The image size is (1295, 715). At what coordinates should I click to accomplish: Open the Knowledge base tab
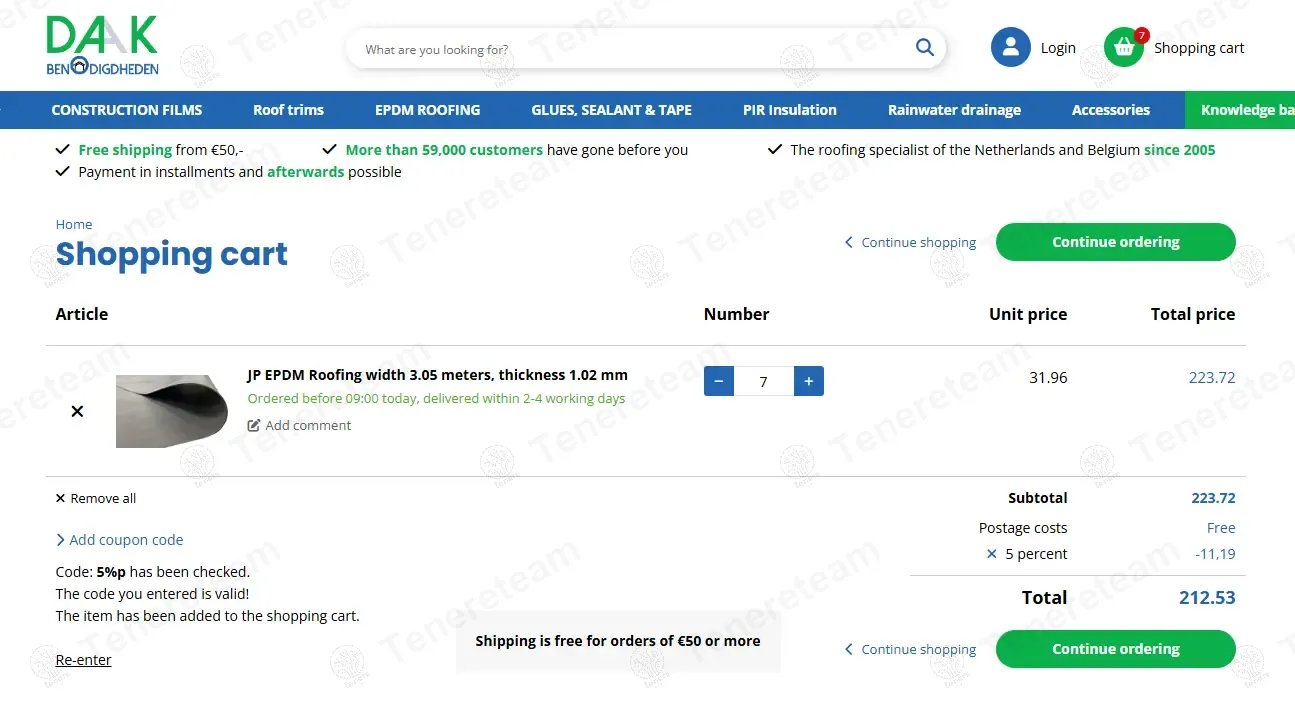1240,110
